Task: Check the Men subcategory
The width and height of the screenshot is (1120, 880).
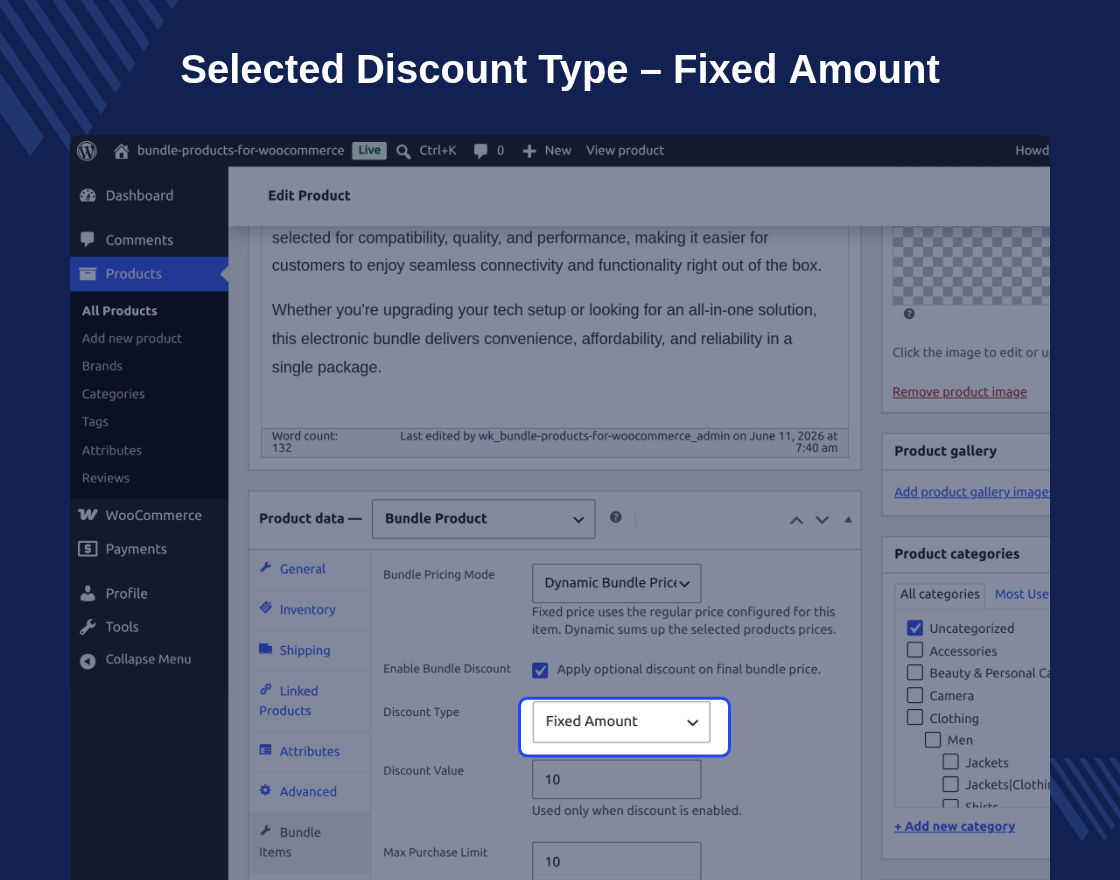Action: point(933,739)
